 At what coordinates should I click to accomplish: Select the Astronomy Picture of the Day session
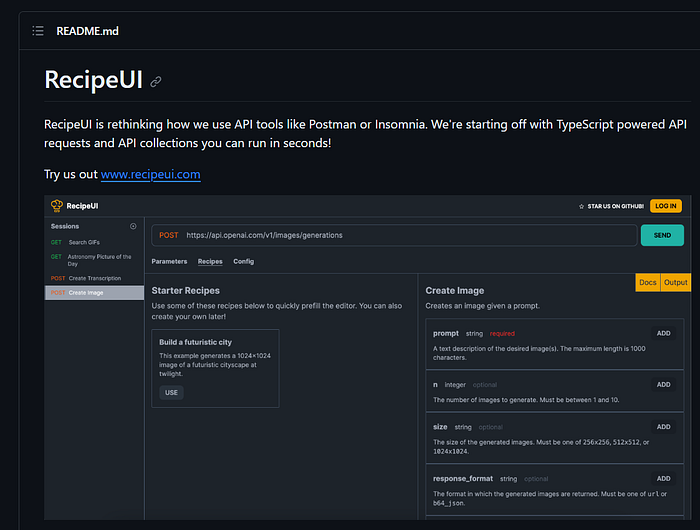[94, 260]
